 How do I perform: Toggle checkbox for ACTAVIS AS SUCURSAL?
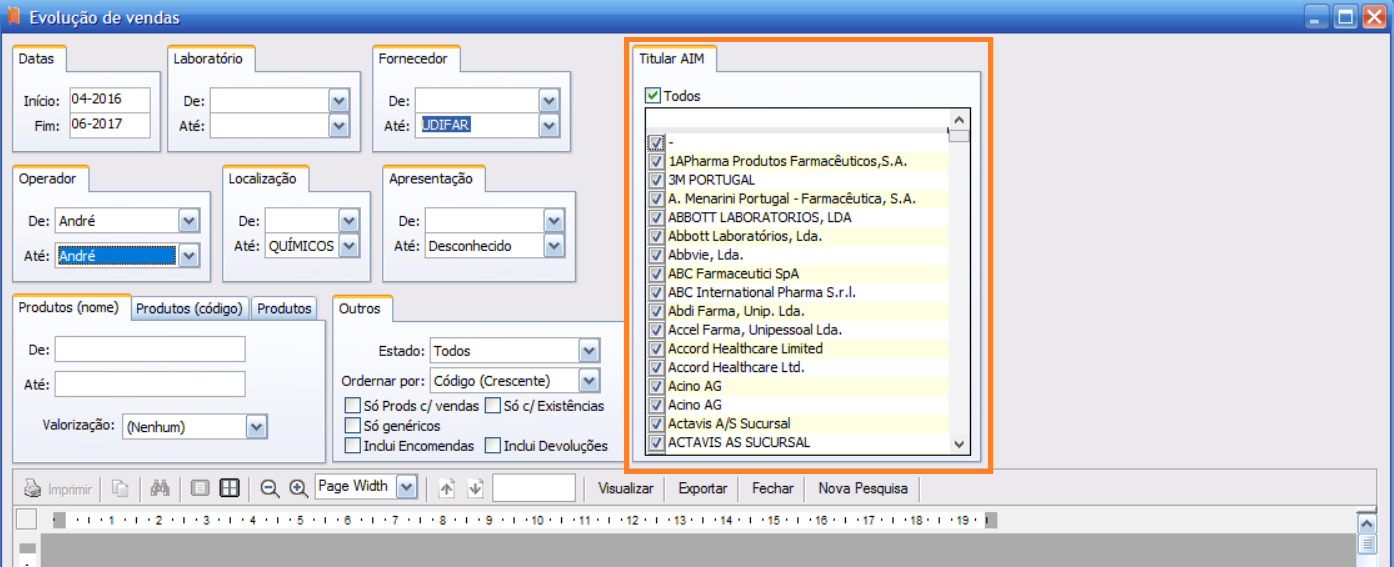tap(657, 442)
